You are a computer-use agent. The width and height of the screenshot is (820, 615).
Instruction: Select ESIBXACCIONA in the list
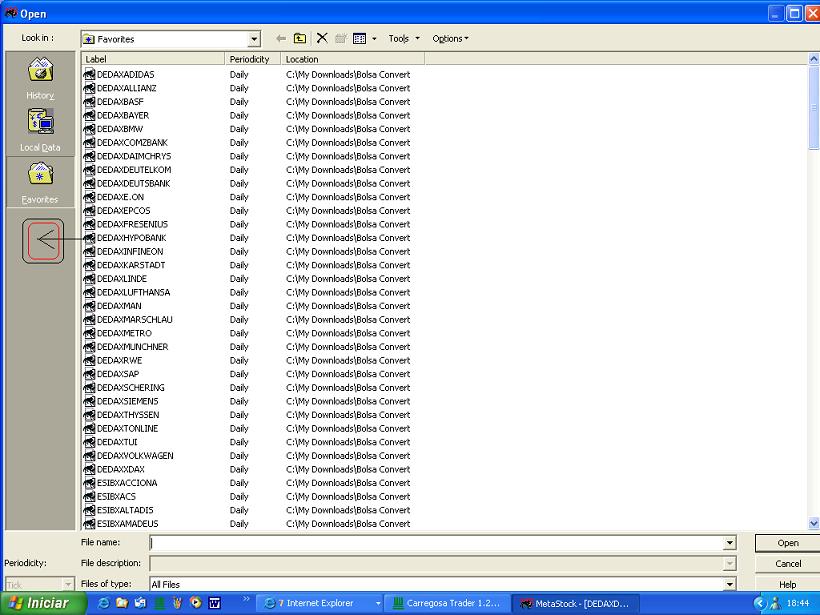click(x=127, y=482)
